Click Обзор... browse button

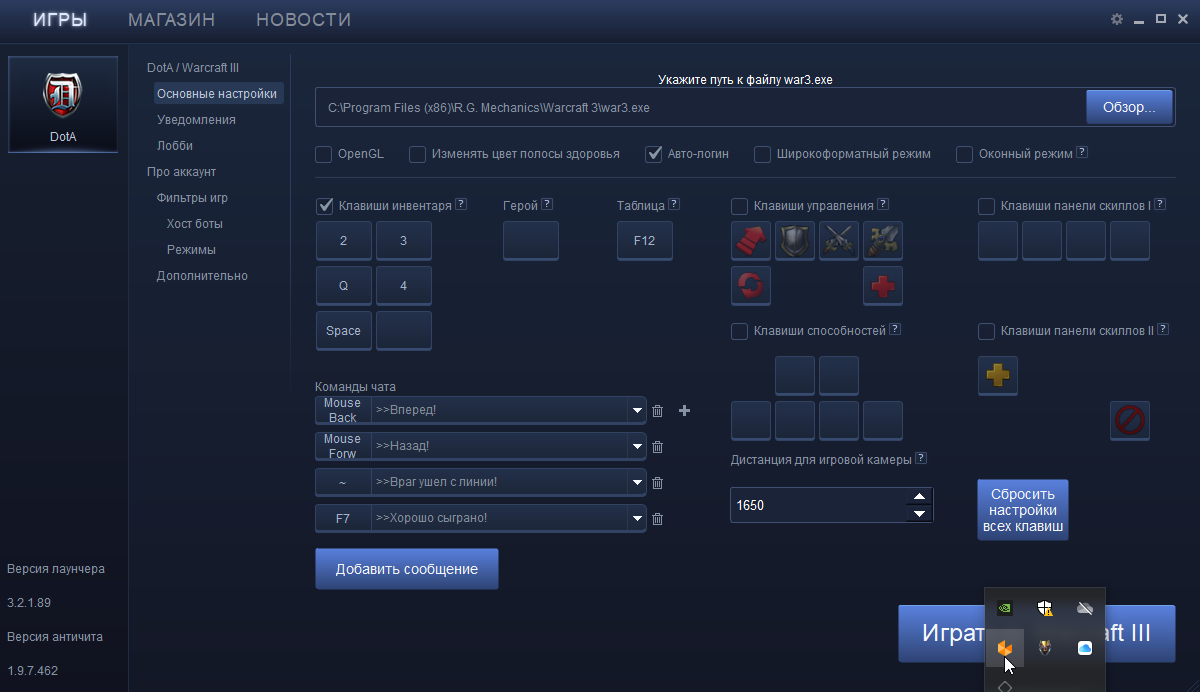point(1130,108)
